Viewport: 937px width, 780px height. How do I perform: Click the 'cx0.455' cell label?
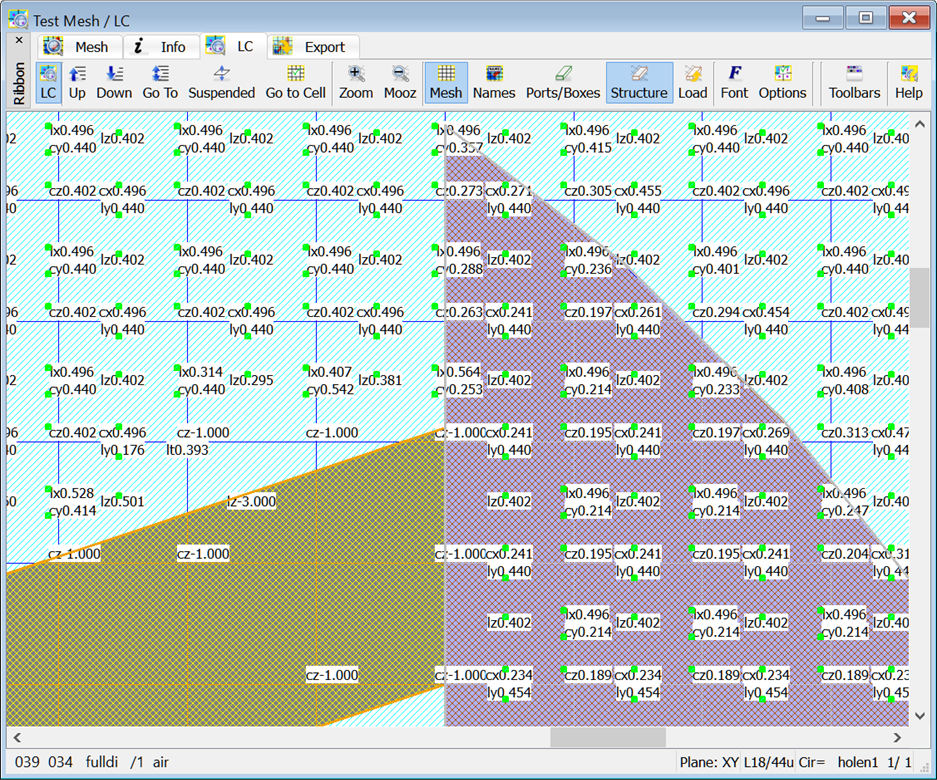click(638, 191)
